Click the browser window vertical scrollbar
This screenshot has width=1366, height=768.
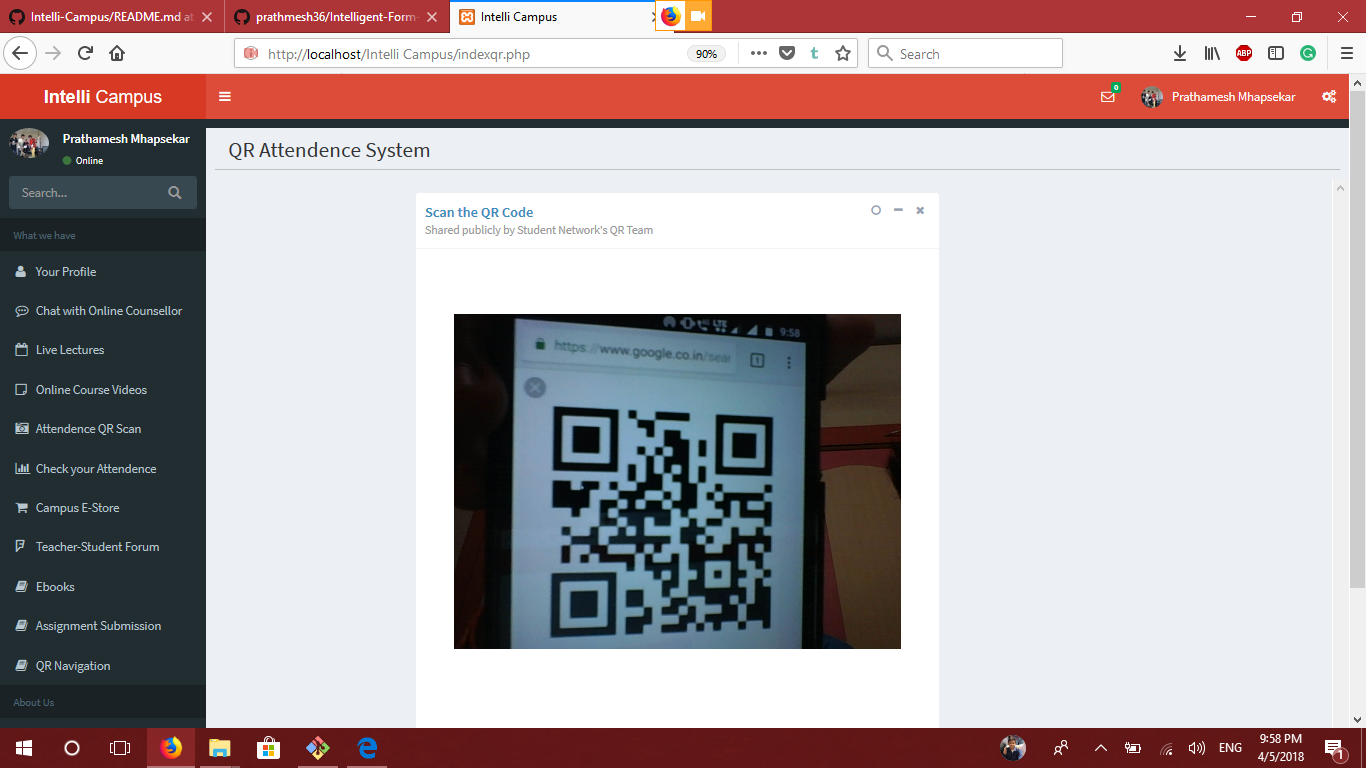[x=1357, y=338]
